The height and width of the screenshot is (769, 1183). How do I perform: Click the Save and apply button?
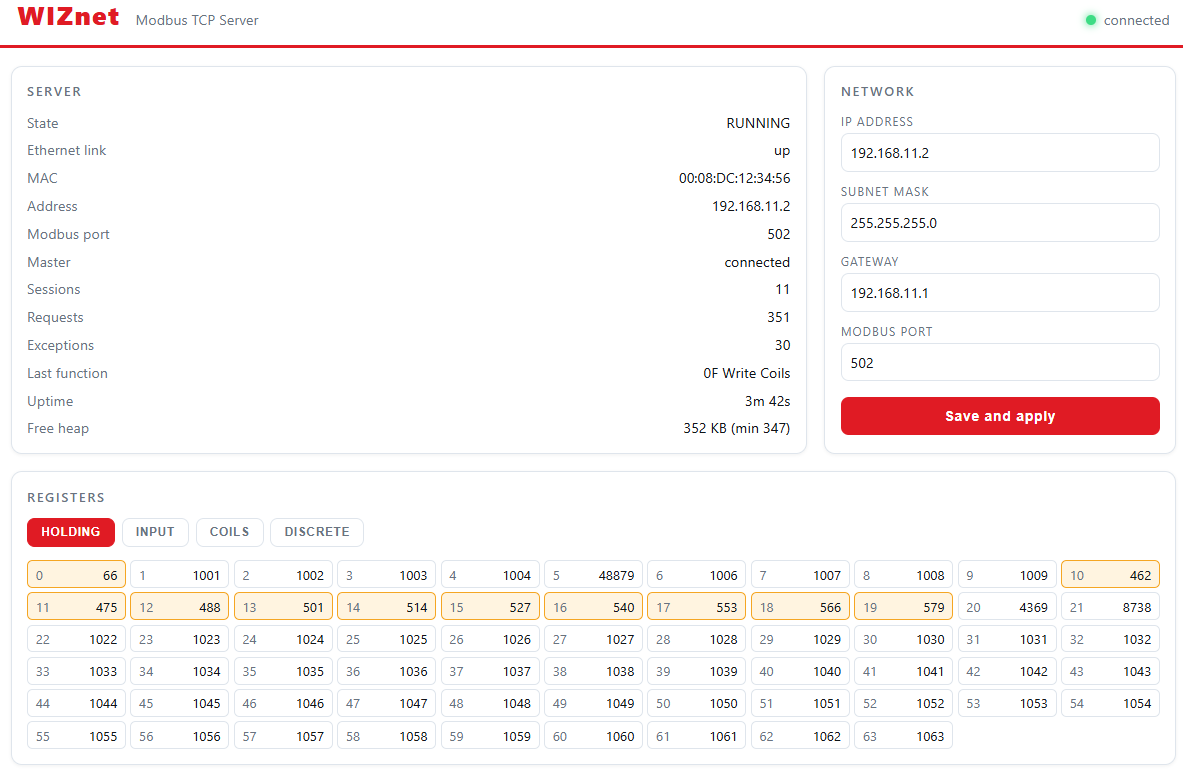(1000, 416)
